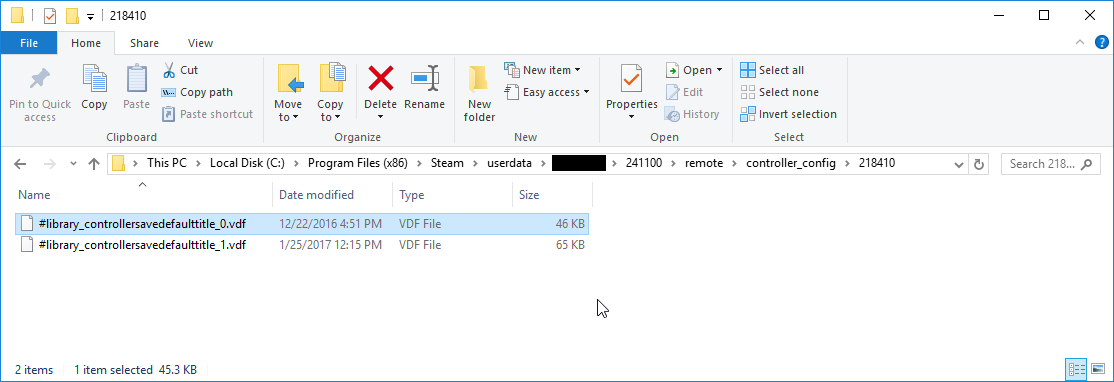1114x382 pixels.
Task: Refresh the folder view
Action: tap(979, 164)
